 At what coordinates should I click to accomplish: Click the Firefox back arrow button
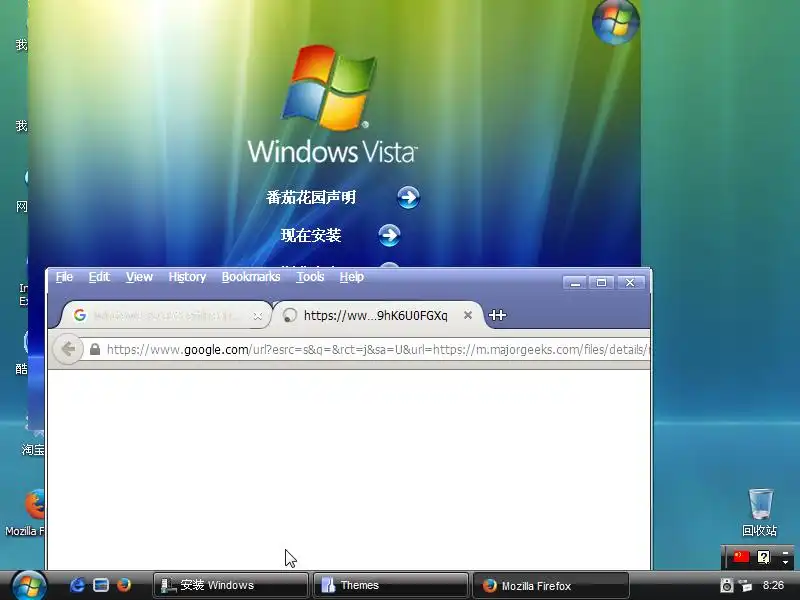(68, 349)
